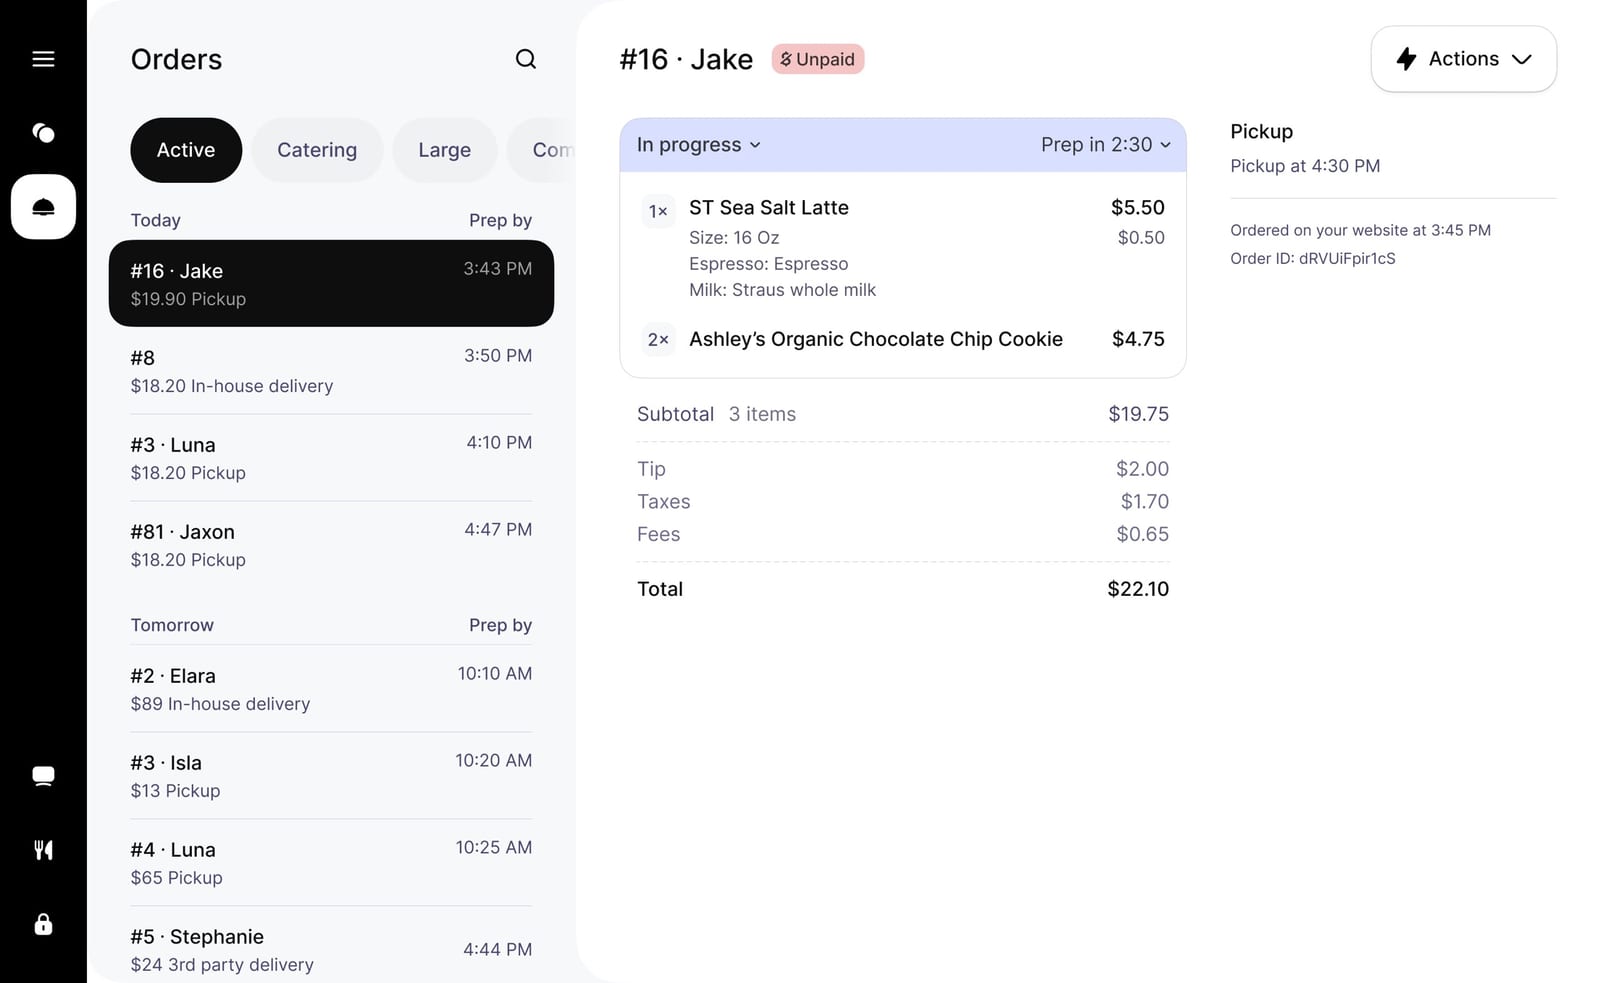The width and height of the screenshot is (1600, 983).
Task: Click the Size: 16 Oz modifier
Action: click(734, 238)
